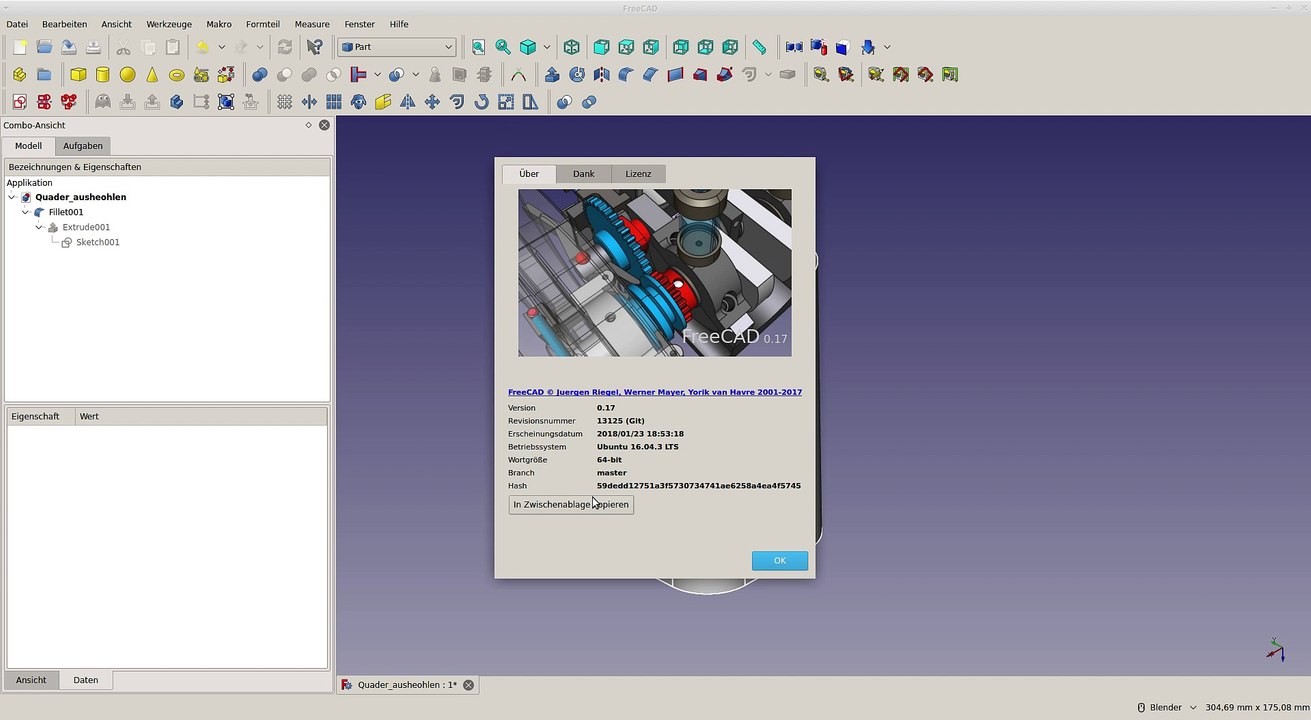1311x720 pixels.
Task: Open a document via folder icon
Action: click(44, 47)
